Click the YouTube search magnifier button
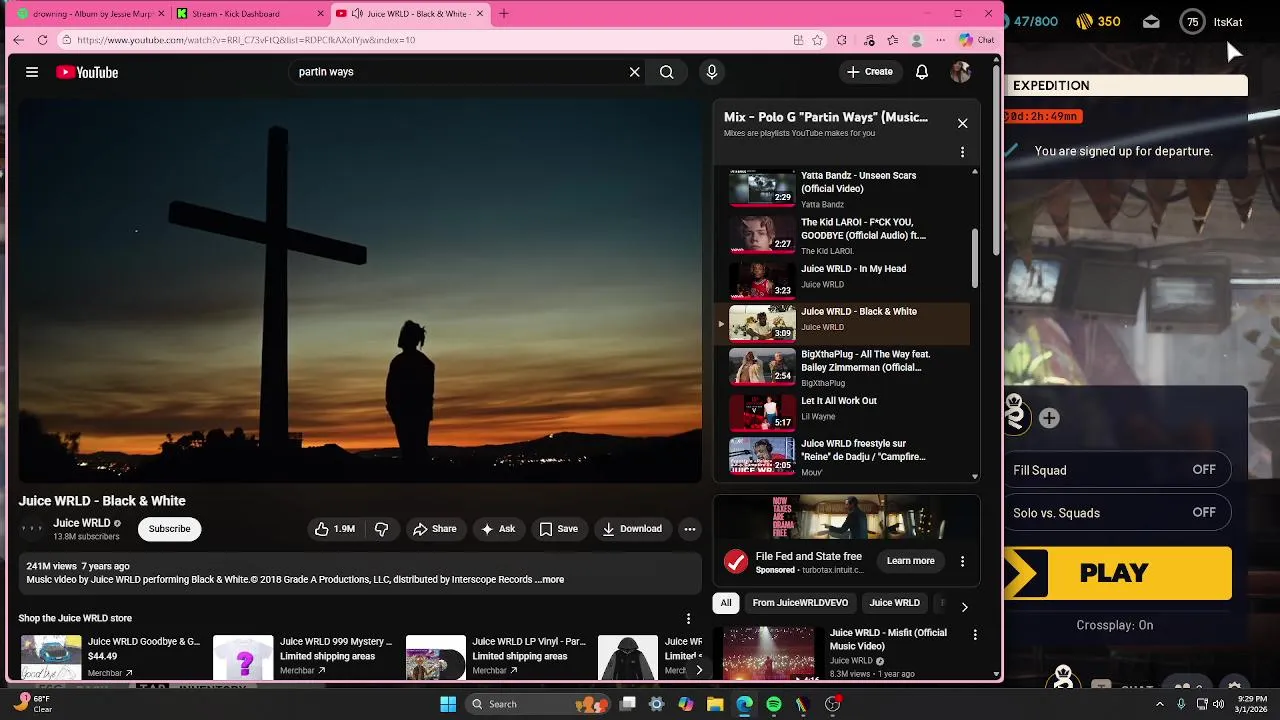This screenshot has height=720, width=1280. [x=667, y=72]
